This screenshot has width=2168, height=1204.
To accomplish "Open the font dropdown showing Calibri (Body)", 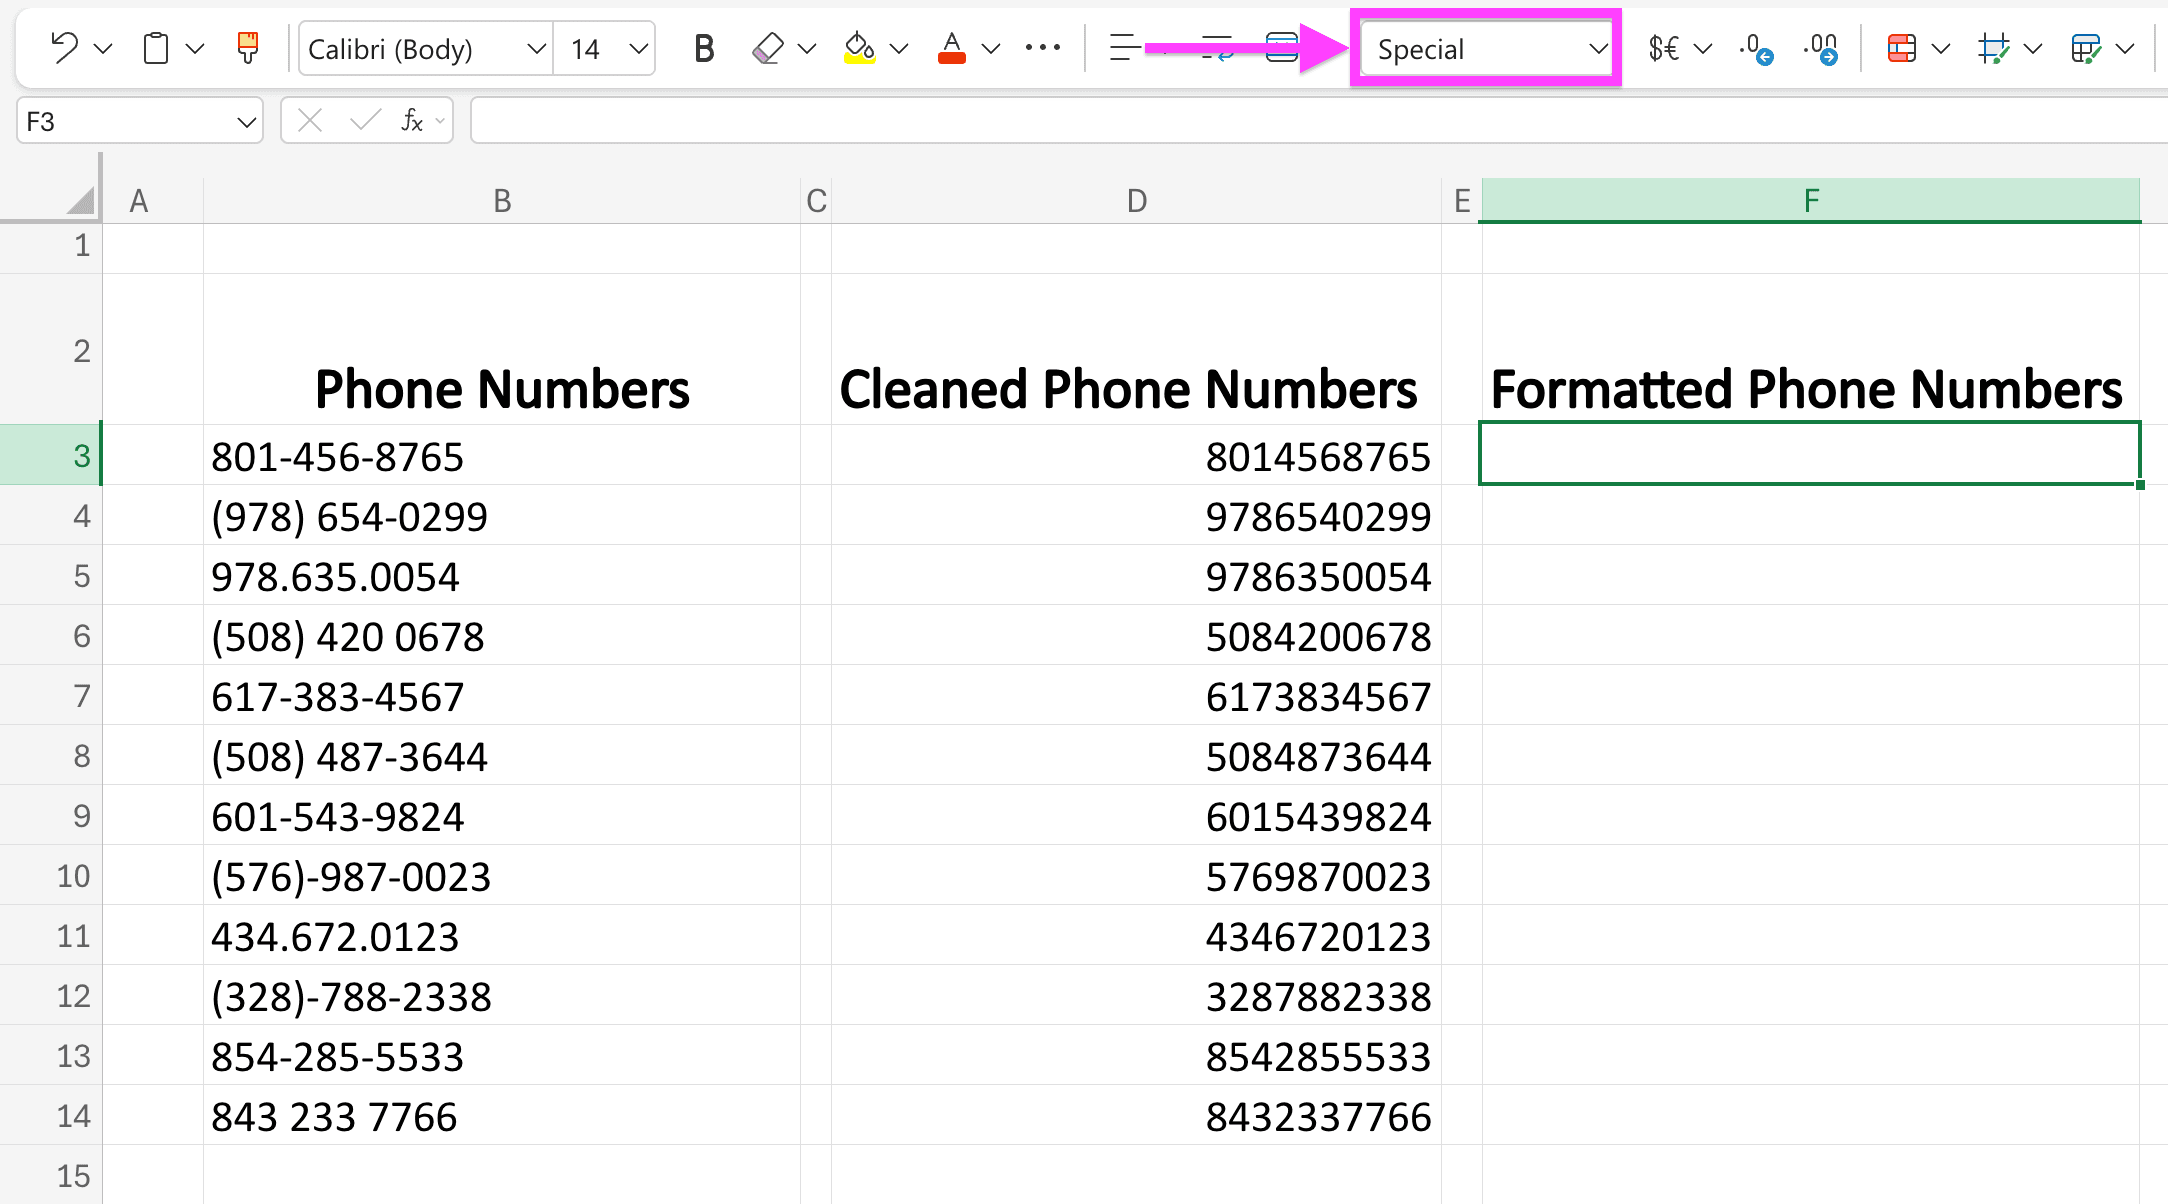I will coord(424,48).
